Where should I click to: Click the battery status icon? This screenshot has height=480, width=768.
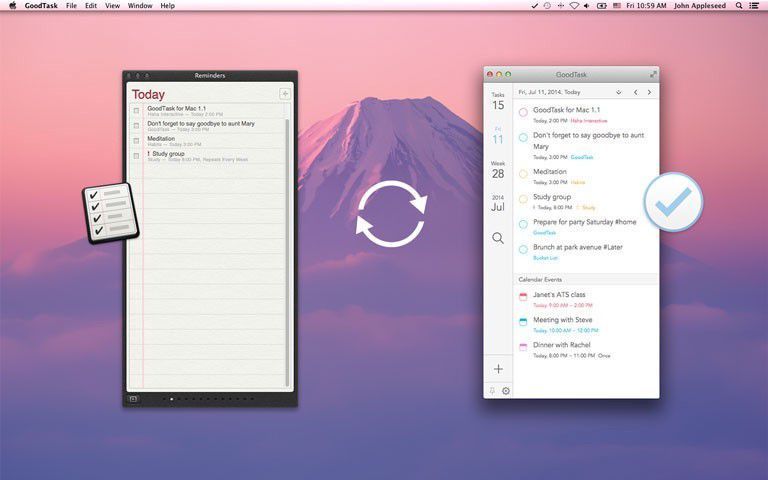pos(602,6)
